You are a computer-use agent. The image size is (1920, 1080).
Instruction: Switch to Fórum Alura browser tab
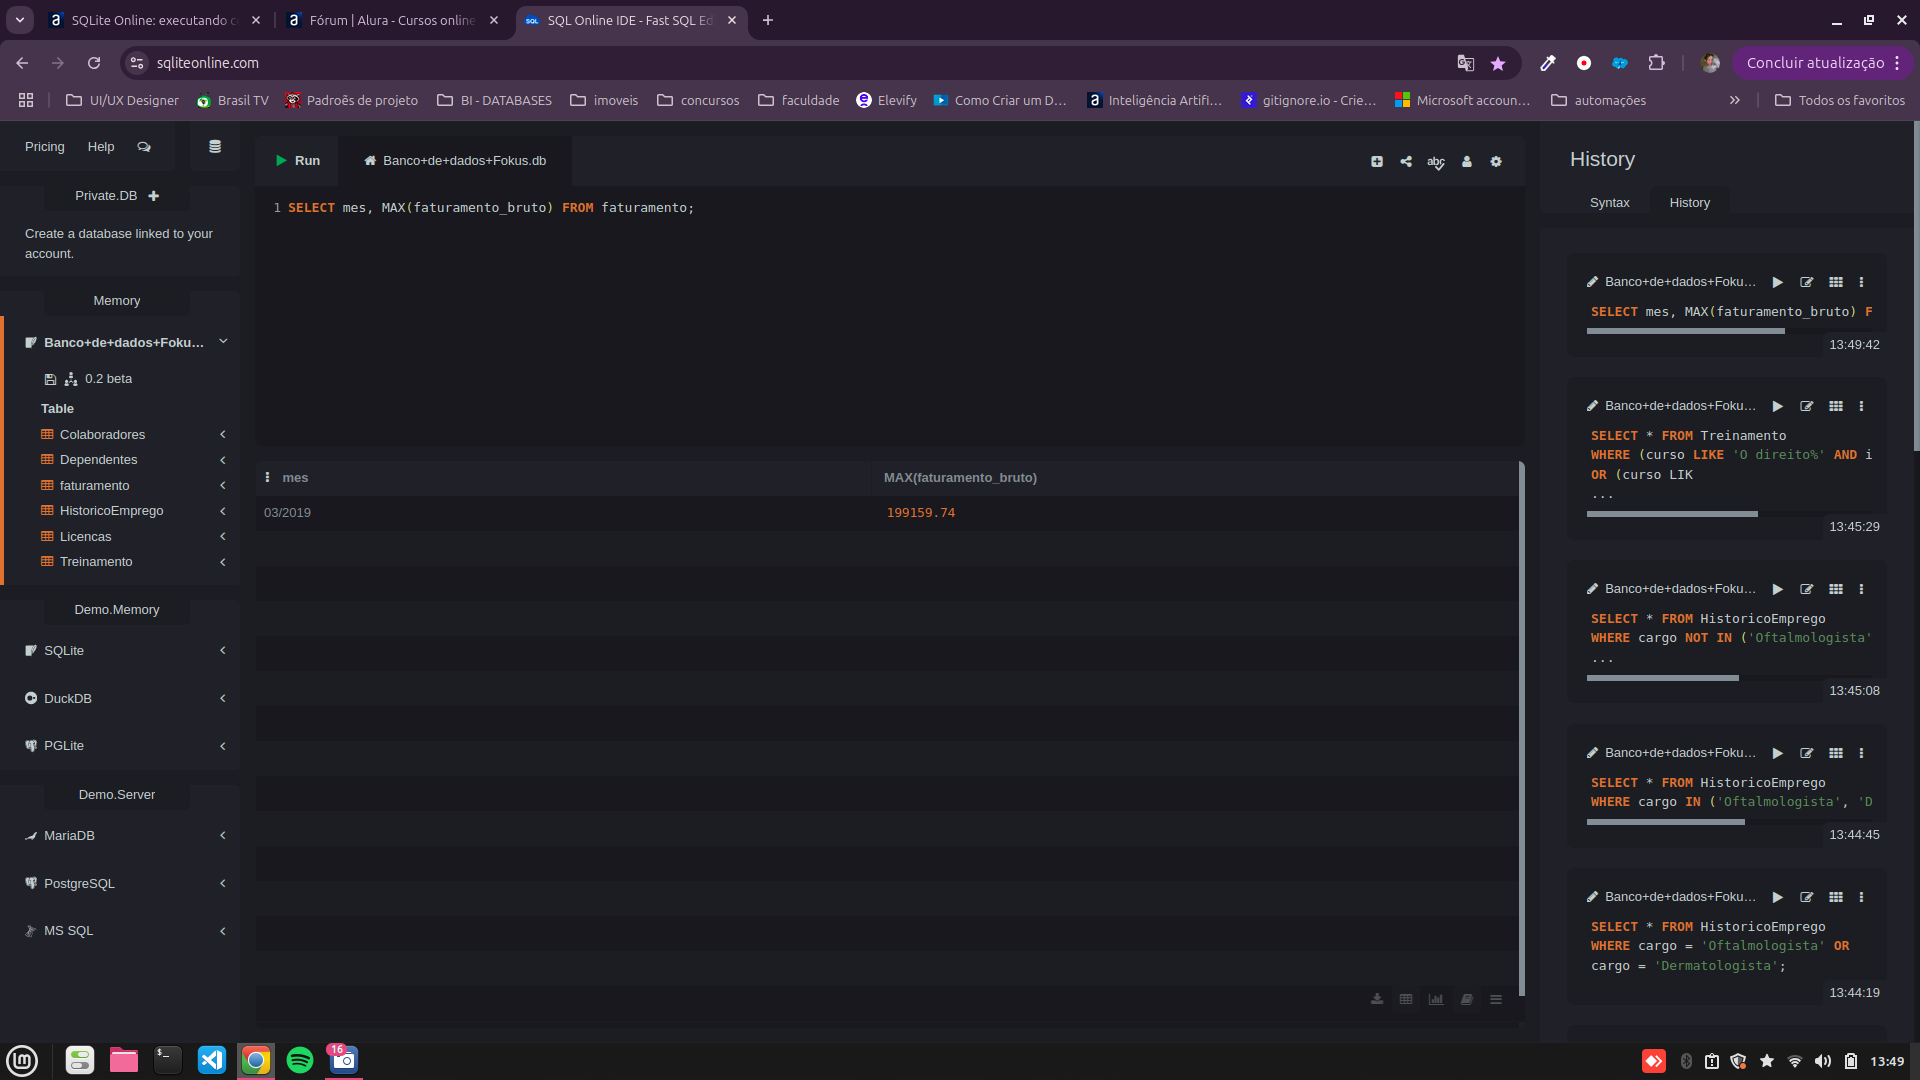pos(392,20)
